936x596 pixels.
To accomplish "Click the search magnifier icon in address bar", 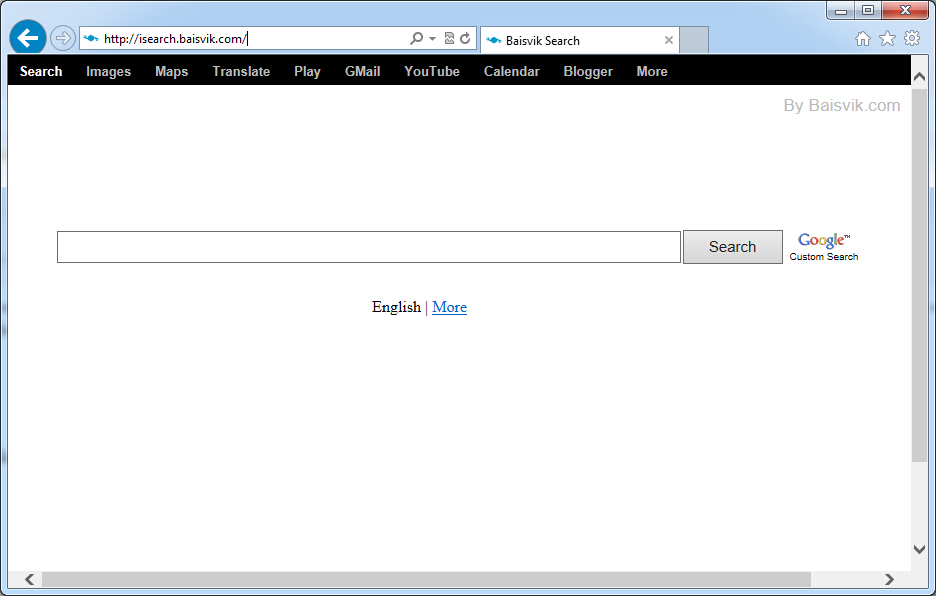I will (417, 39).
